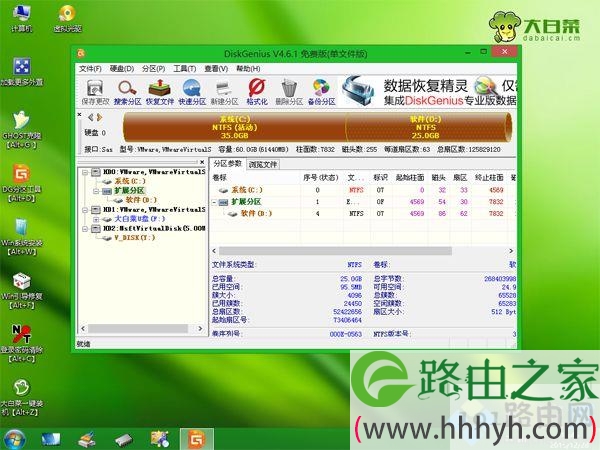The width and height of the screenshot is (600, 450).
Task: Open the Recover Files (恢复文件) tool
Action: point(160,92)
